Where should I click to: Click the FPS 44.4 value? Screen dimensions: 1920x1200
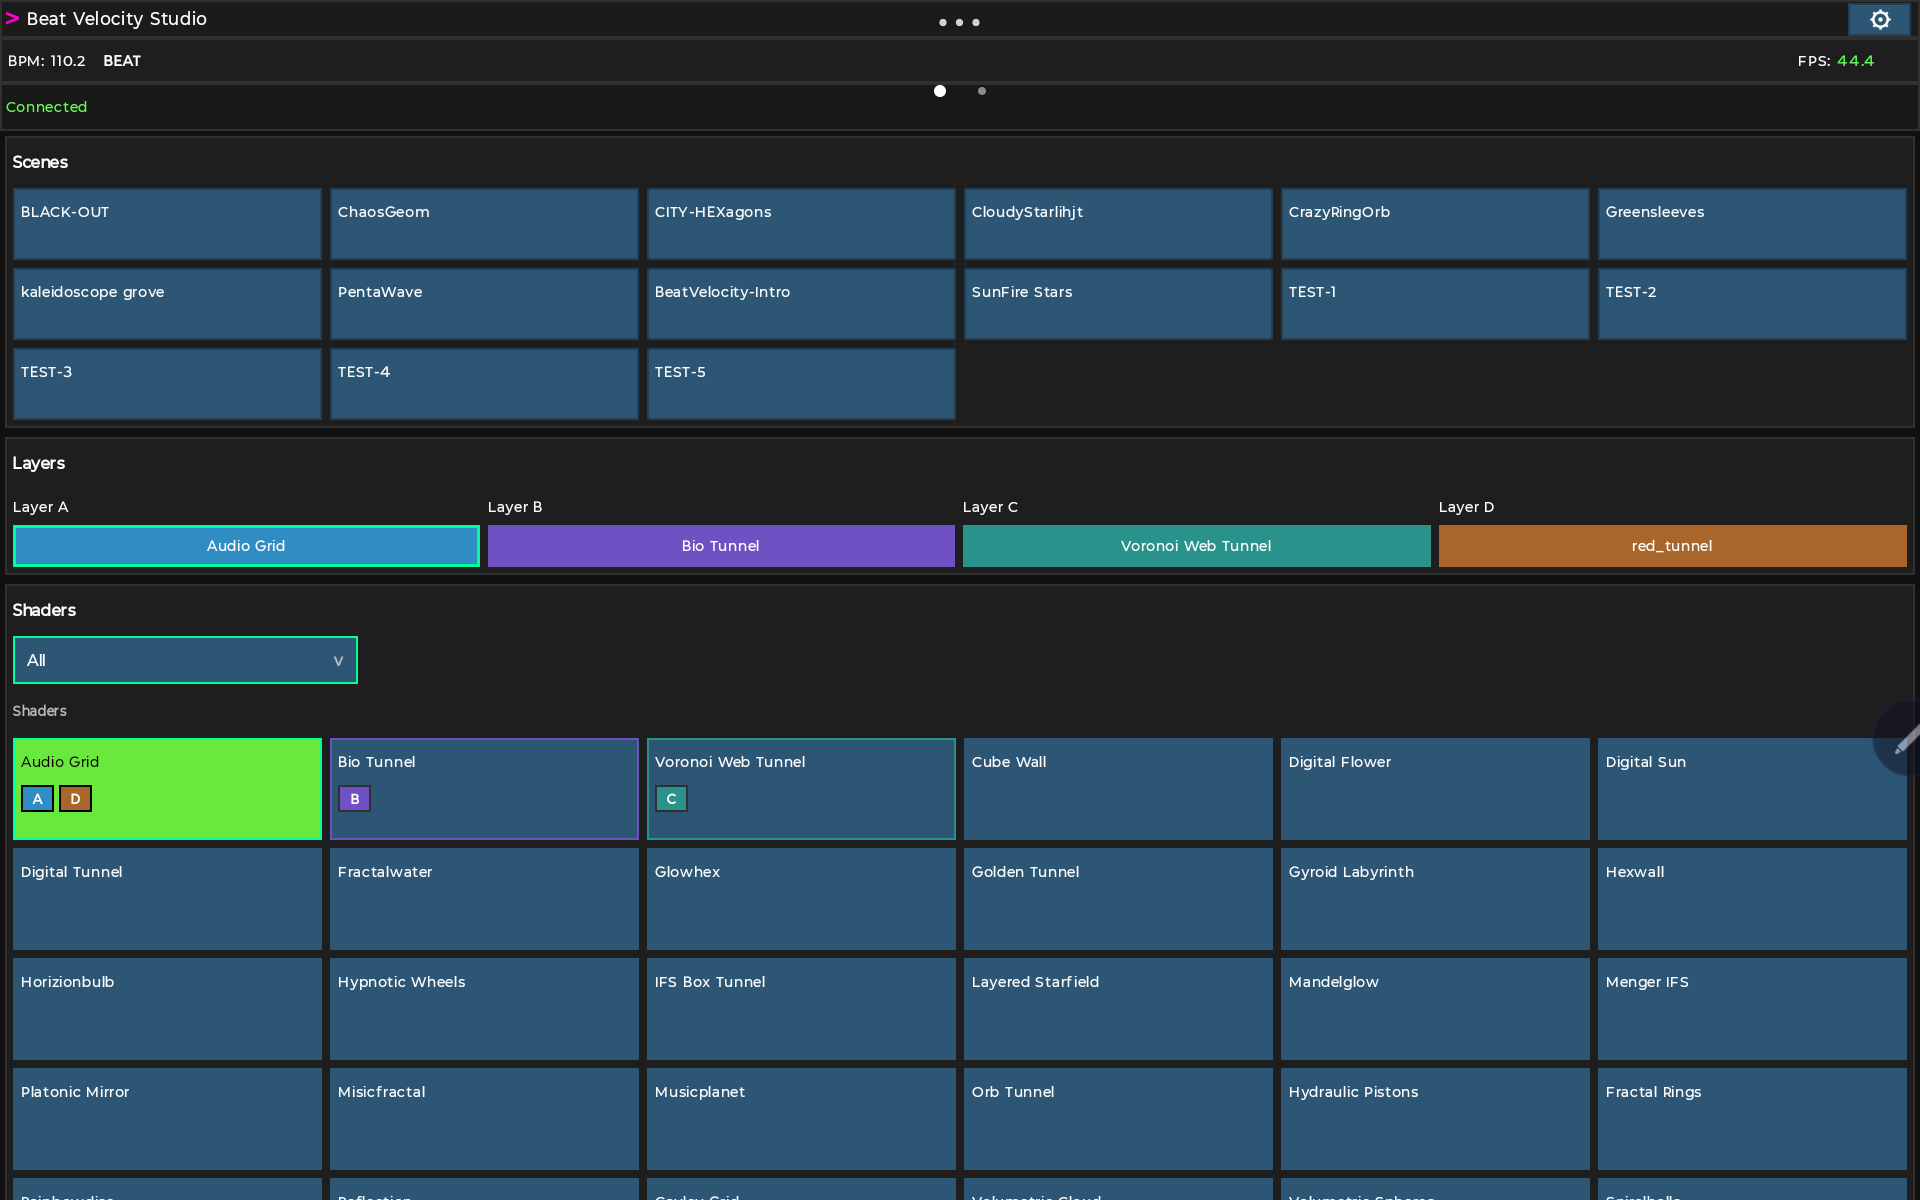[1855, 61]
